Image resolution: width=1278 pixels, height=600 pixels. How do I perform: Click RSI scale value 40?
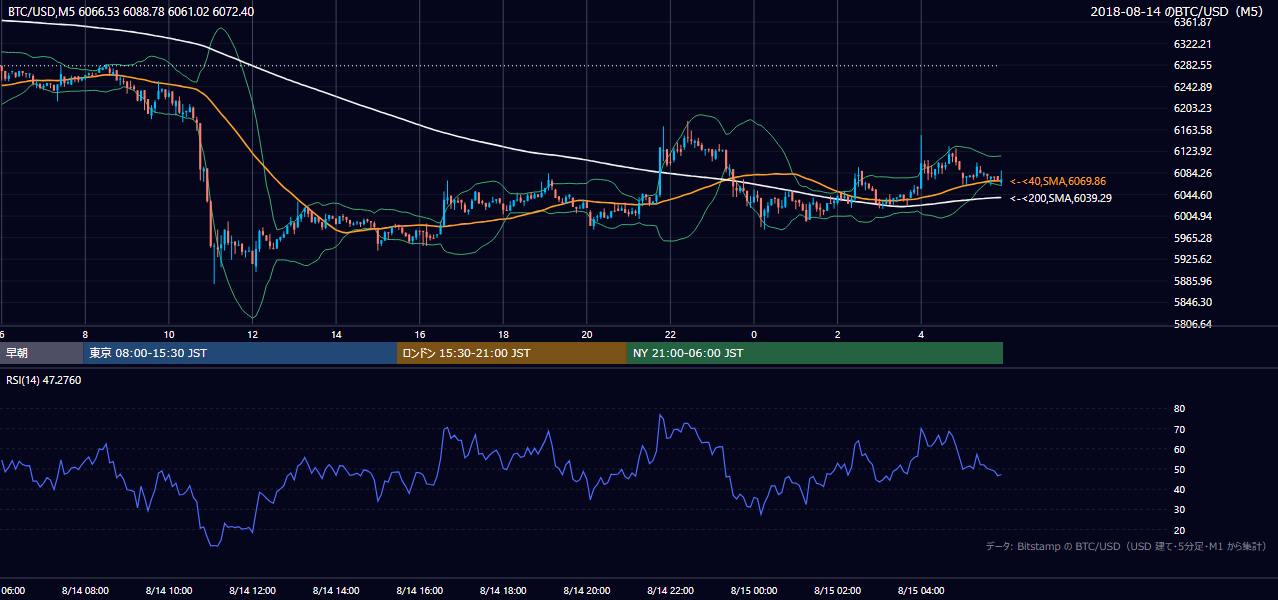tap(1179, 489)
